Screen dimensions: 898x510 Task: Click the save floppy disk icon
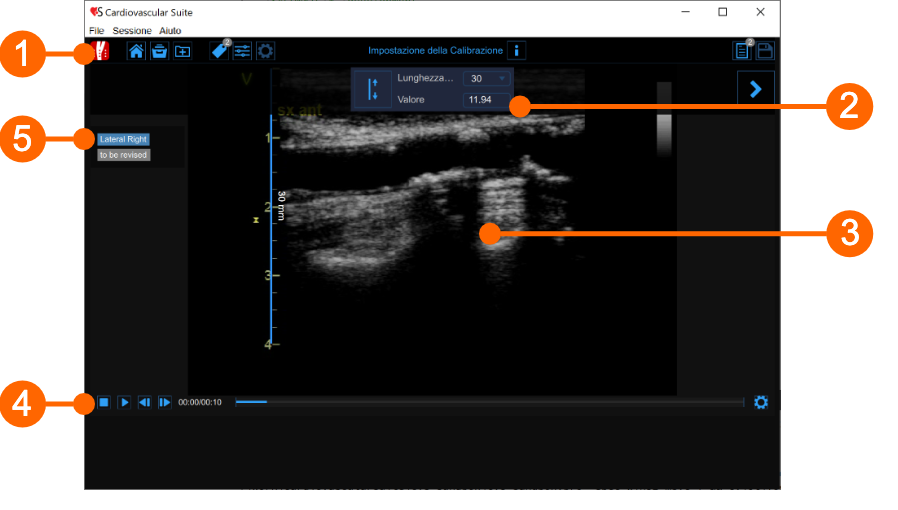pos(765,52)
